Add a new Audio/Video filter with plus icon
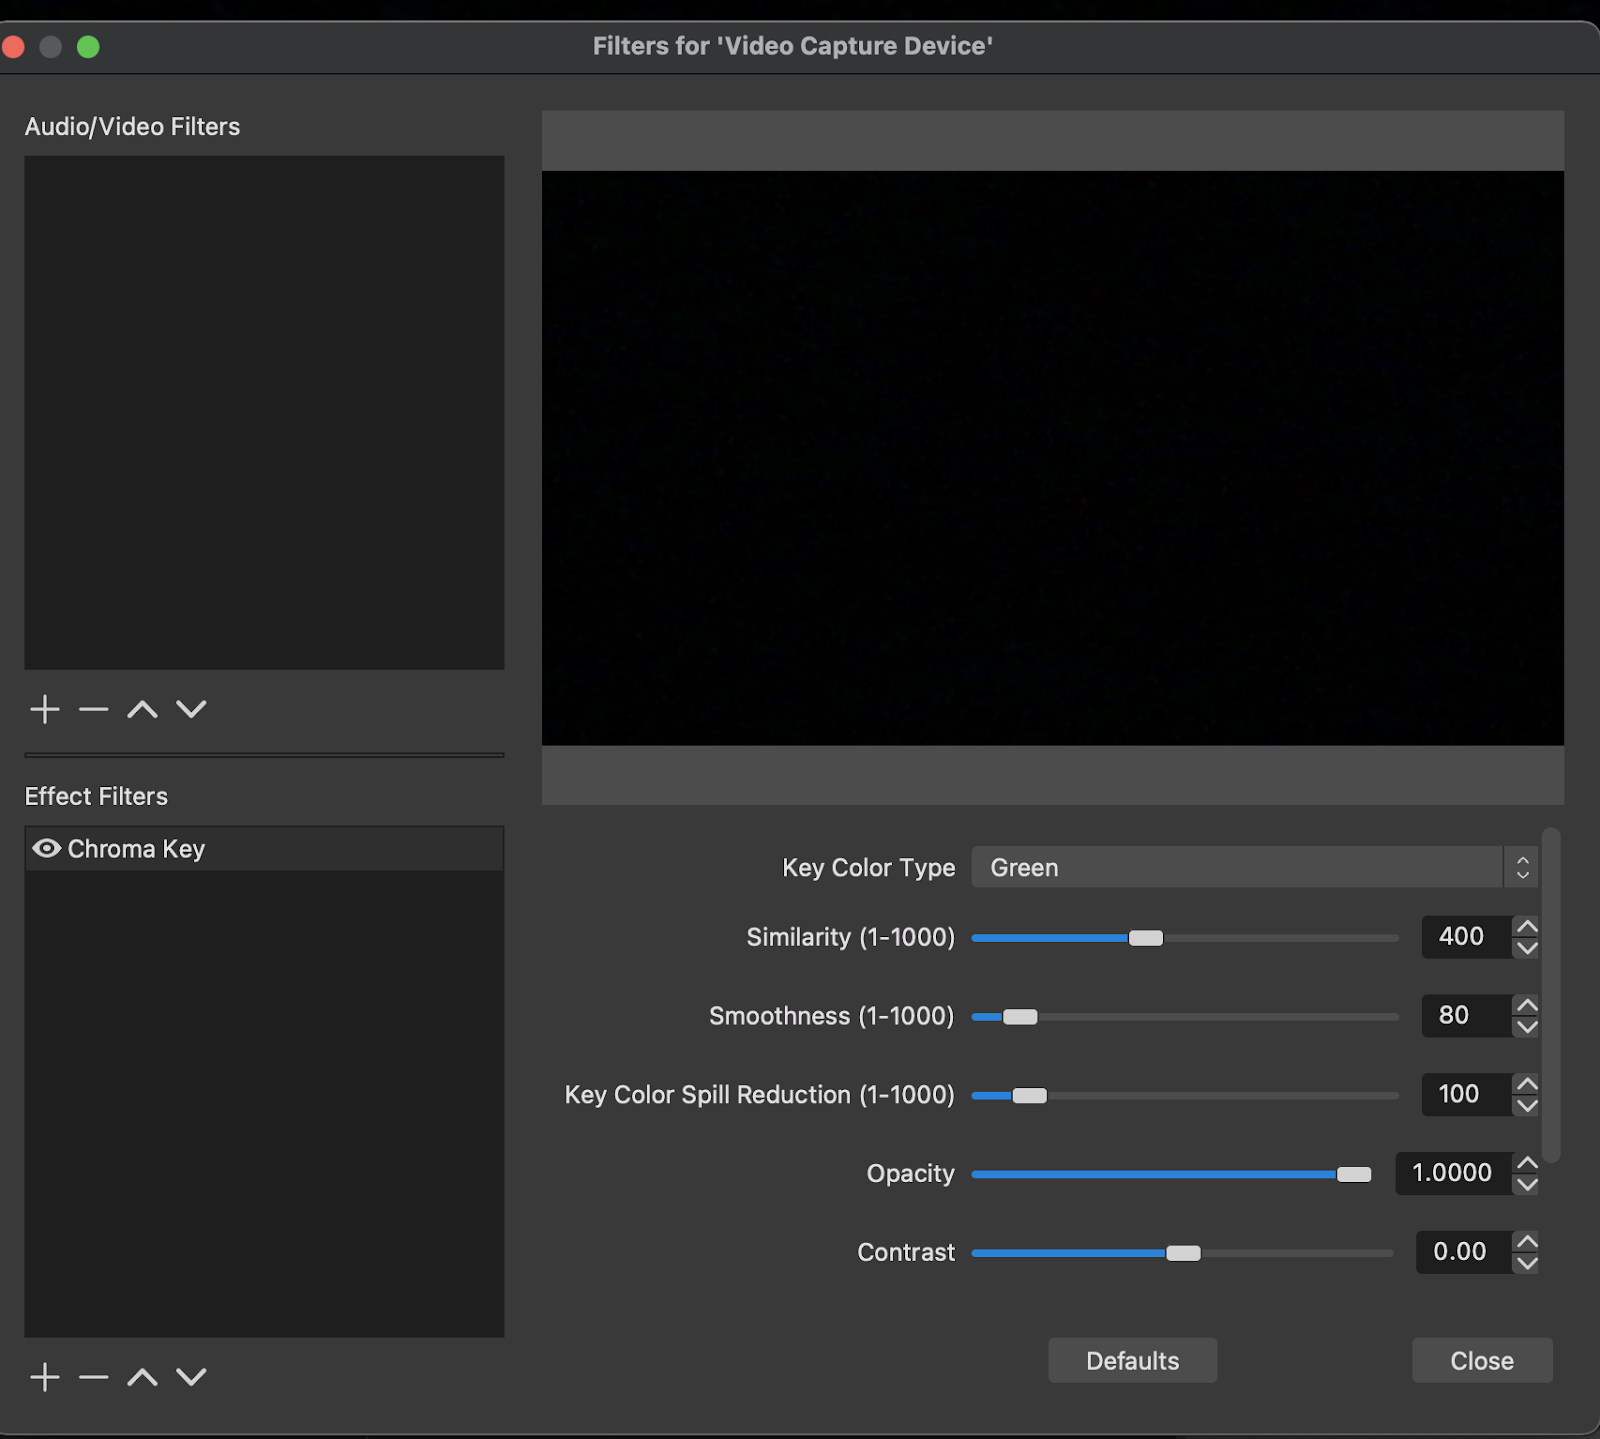Screen dimensions: 1600x1439 45,710
